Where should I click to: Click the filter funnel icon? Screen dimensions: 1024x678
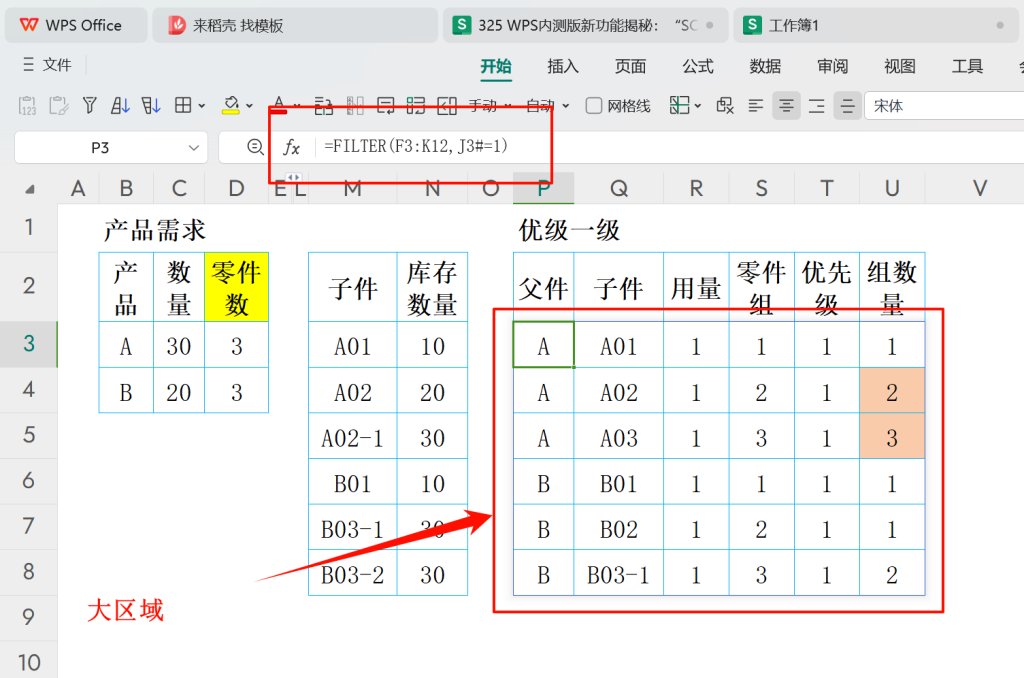(x=89, y=105)
